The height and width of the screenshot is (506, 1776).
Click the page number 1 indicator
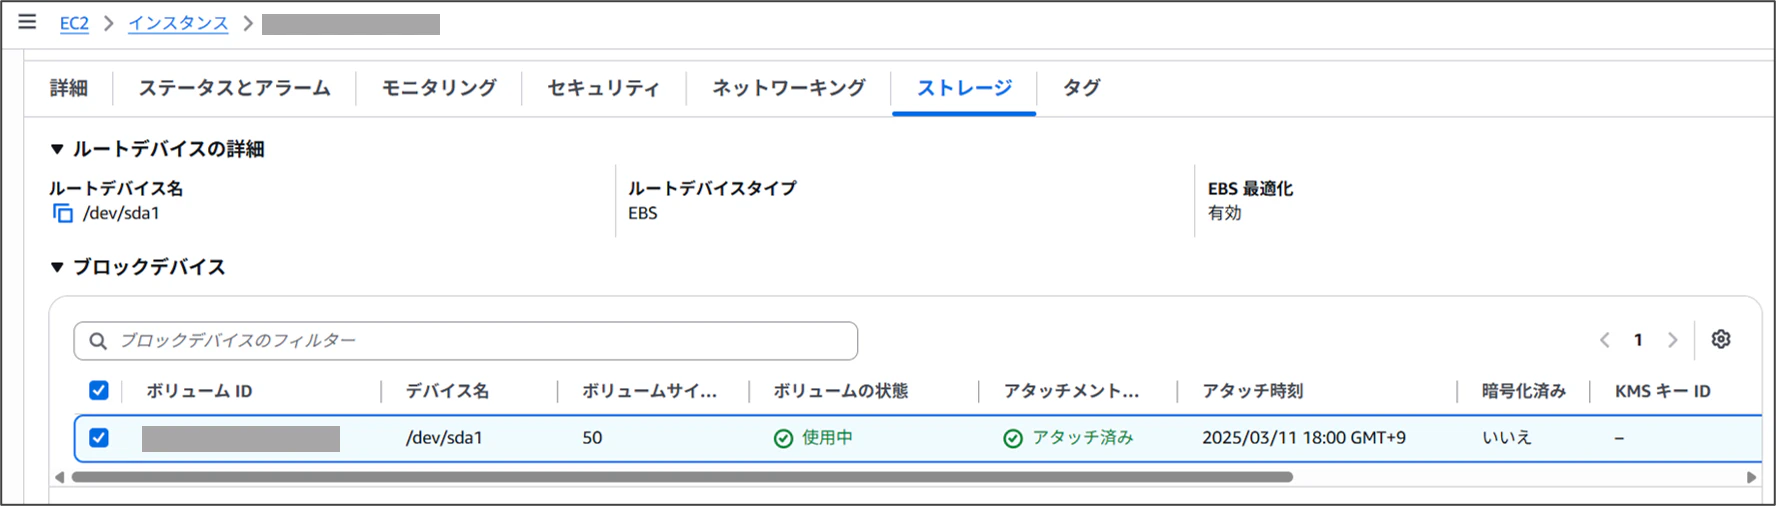[1638, 340]
